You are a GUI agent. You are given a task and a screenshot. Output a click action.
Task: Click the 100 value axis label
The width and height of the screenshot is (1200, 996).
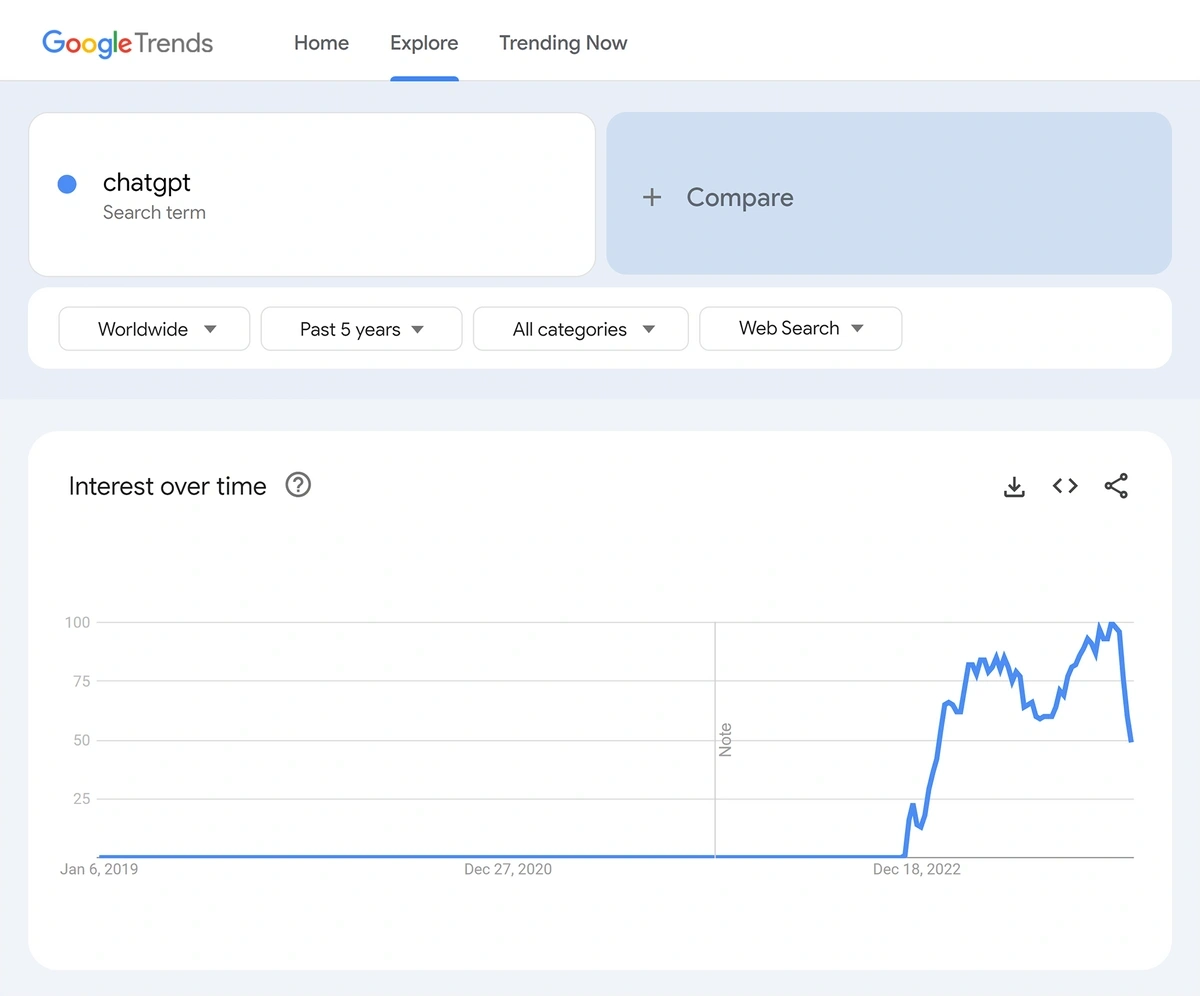[77, 622]
